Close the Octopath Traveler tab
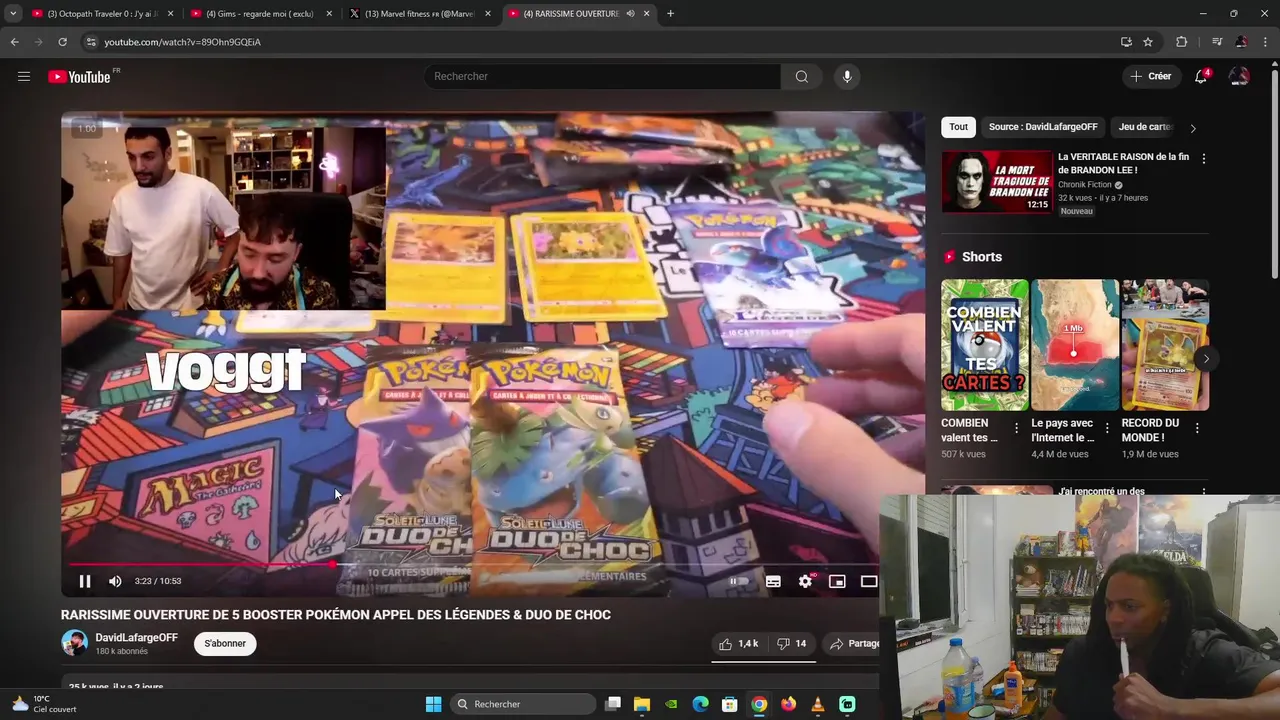 click(170, 14)
